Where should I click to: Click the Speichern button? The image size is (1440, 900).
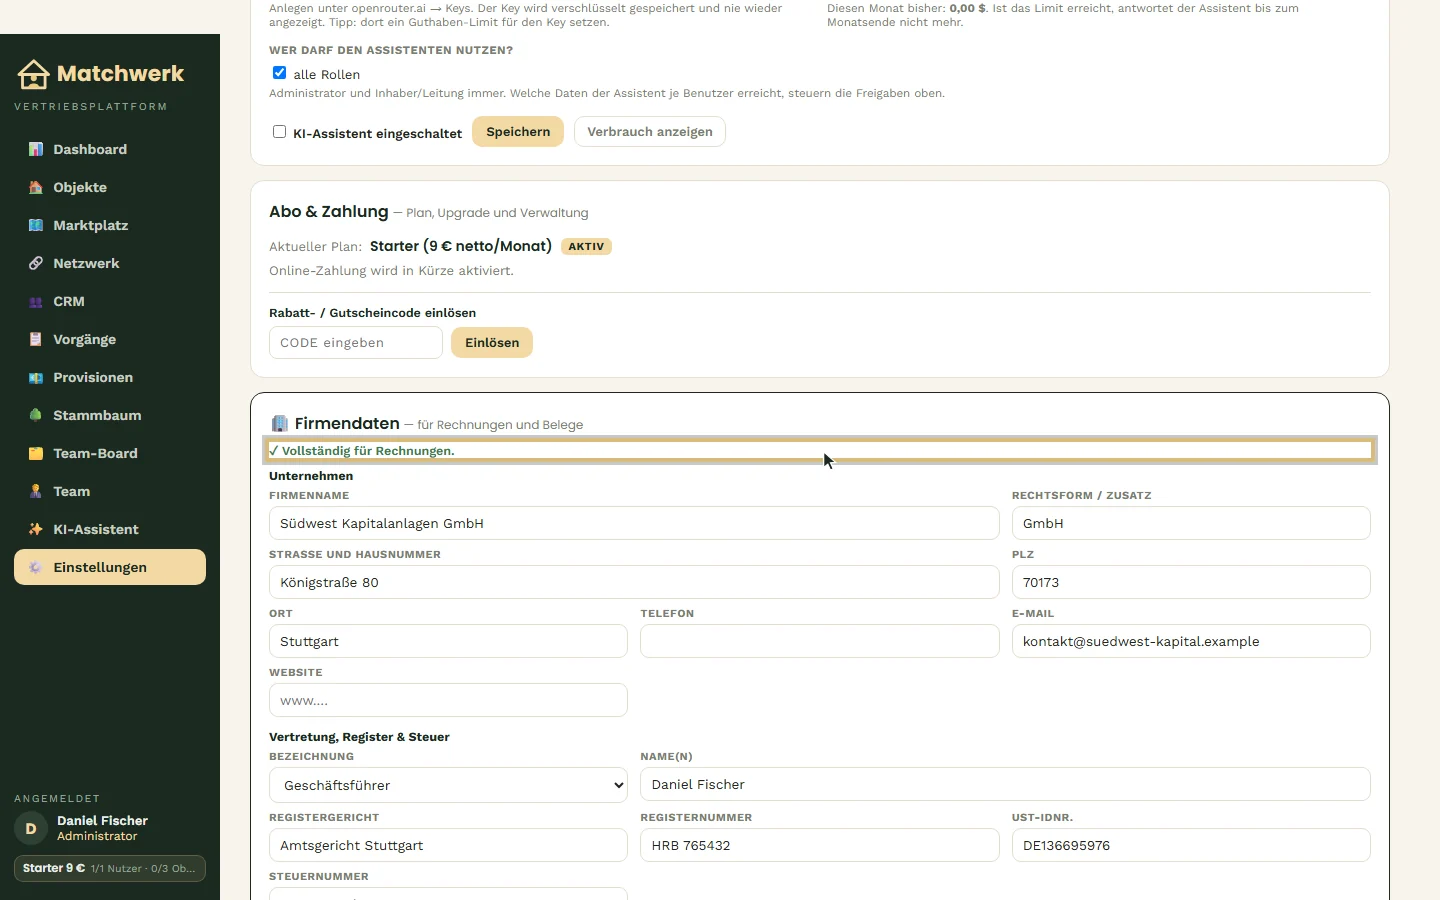point(518,132)
